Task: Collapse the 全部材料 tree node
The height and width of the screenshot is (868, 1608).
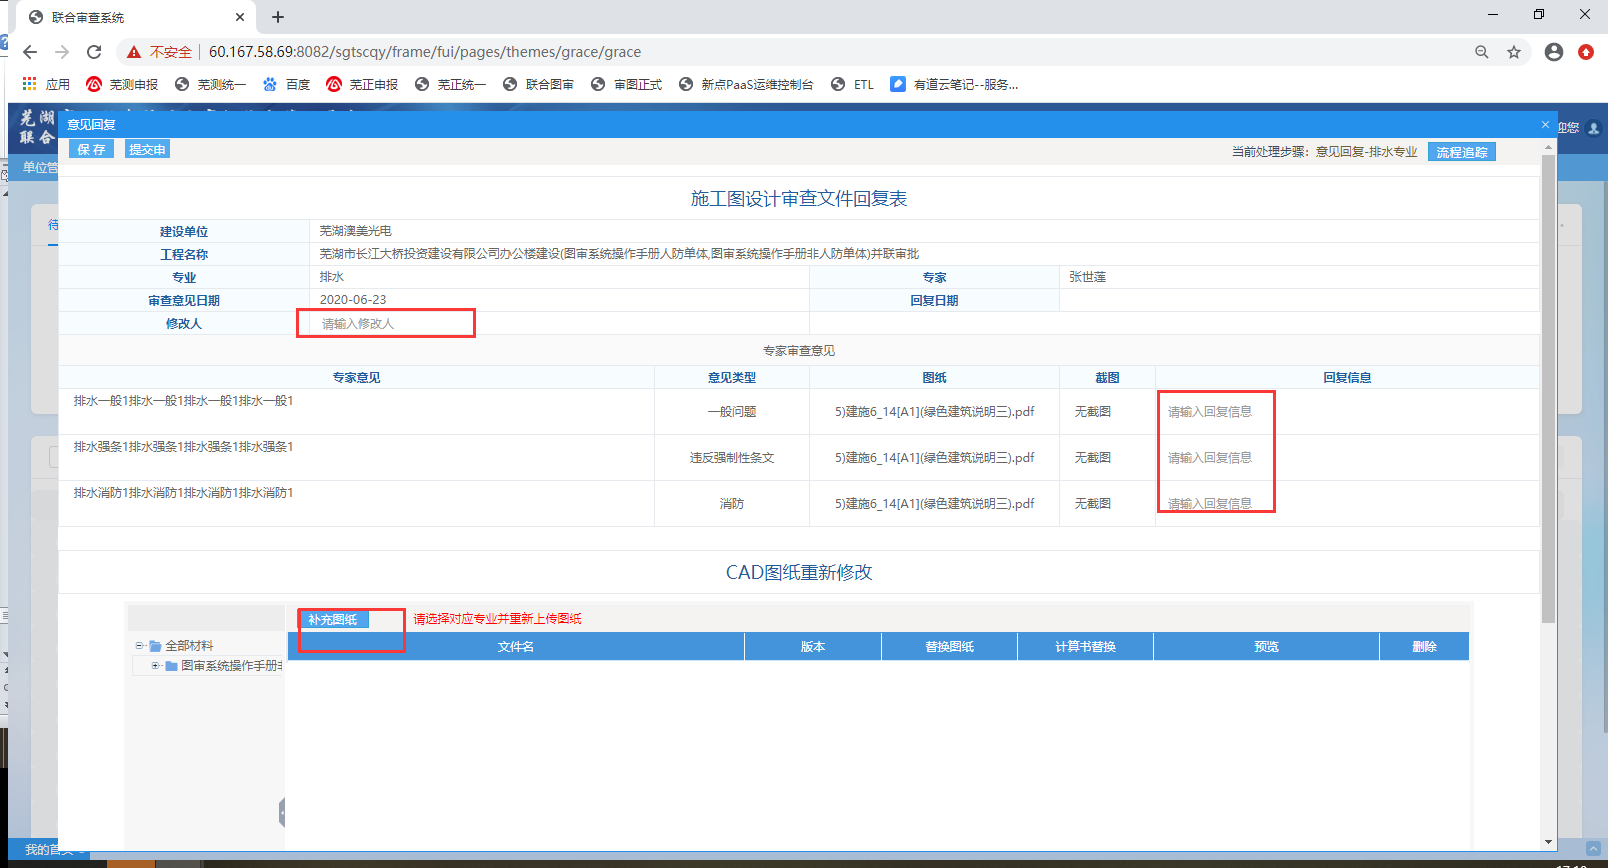Action: pyautogui.click(x=140, y=646)
